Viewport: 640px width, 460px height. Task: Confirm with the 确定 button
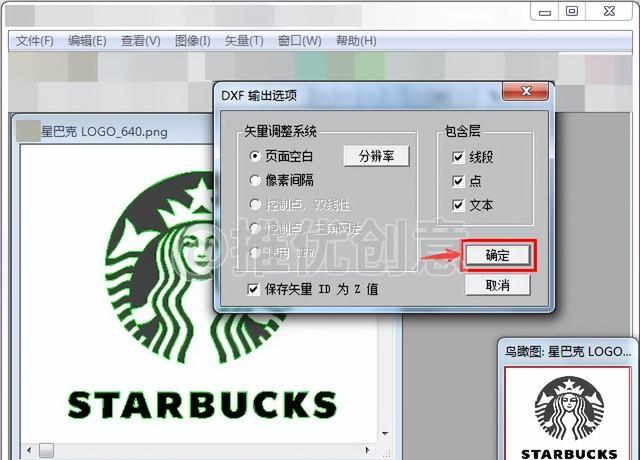tap(498, 256)
